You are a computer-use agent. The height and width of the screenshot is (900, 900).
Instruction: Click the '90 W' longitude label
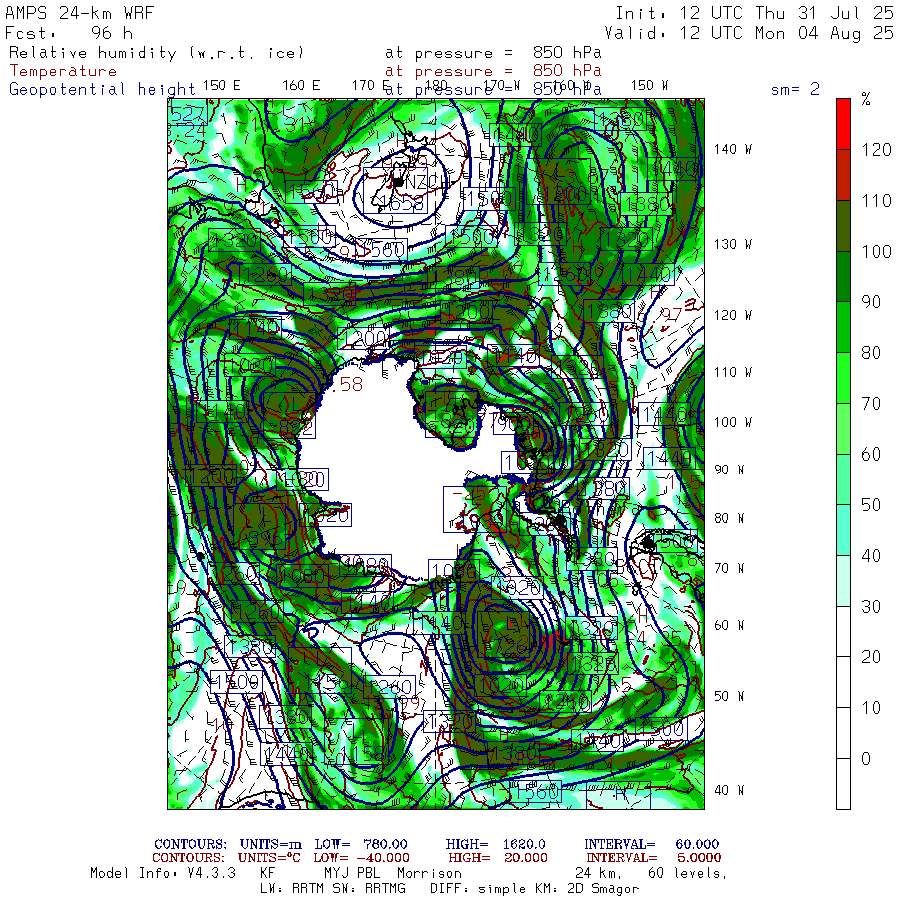[x=729, y=470]
